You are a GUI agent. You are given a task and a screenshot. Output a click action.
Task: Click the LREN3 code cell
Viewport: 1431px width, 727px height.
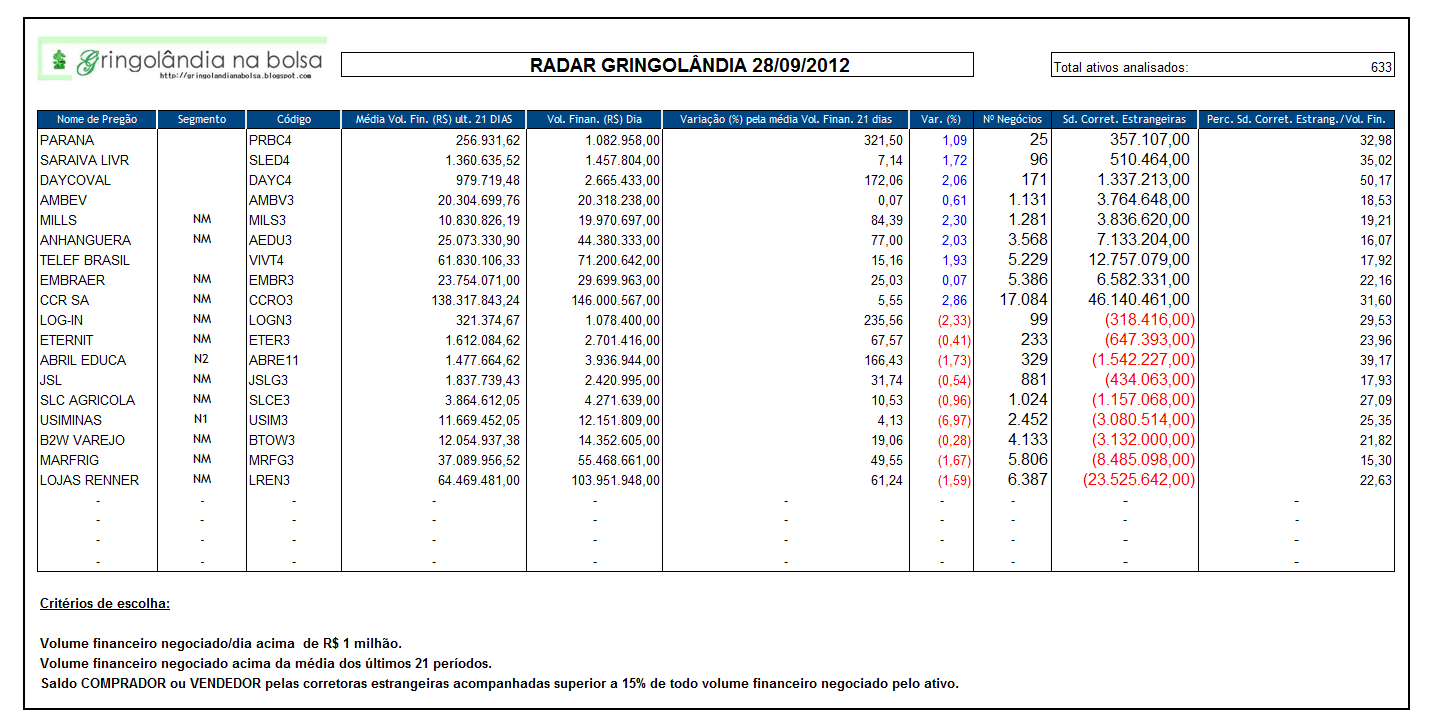click(269, 480)
